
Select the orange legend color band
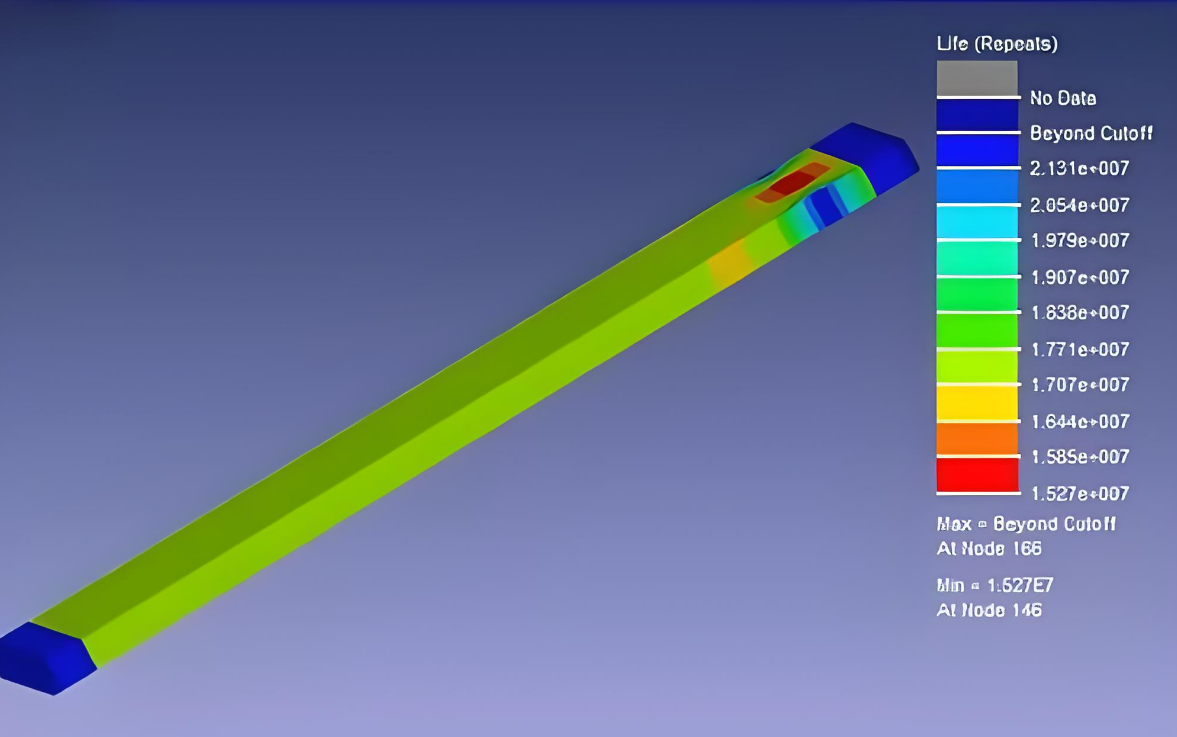tap(976, 438)
